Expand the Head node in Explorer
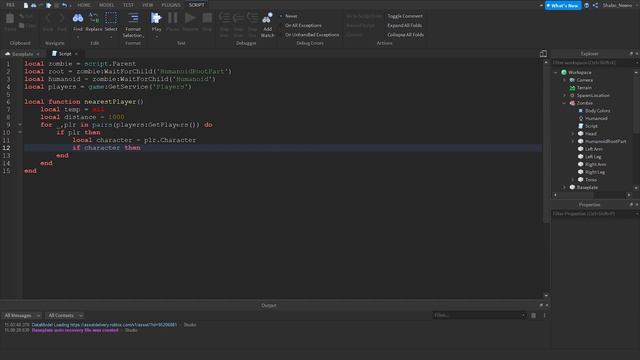Viewport: 640px width, 360px height. point(573,133)
